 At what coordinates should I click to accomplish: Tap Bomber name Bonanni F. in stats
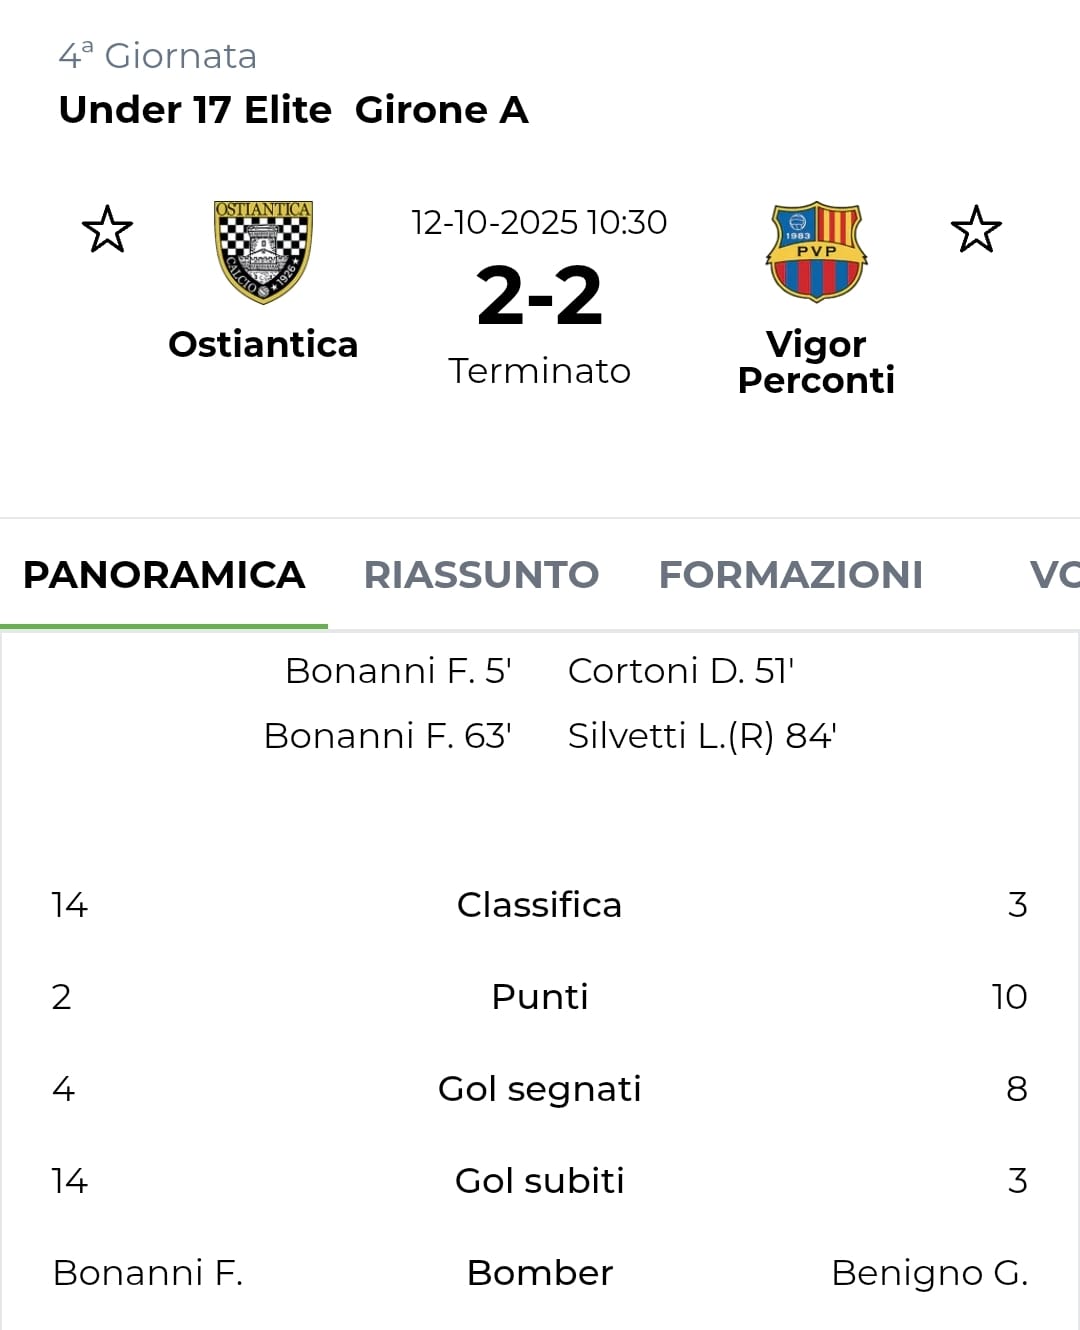point(148,1273)
